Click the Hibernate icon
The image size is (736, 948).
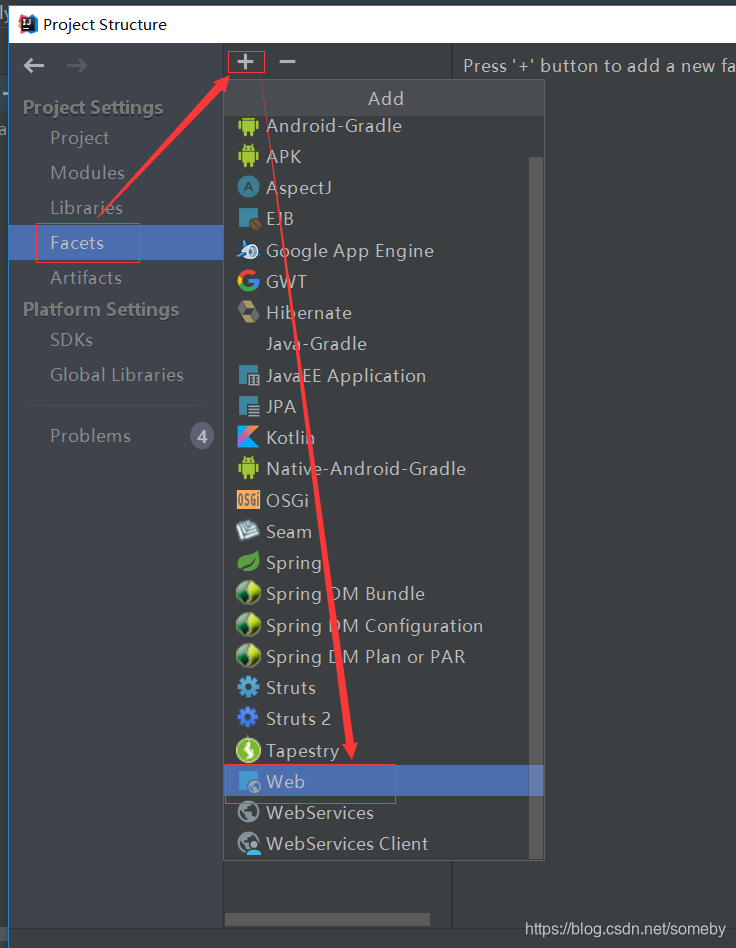coord(248,313)
